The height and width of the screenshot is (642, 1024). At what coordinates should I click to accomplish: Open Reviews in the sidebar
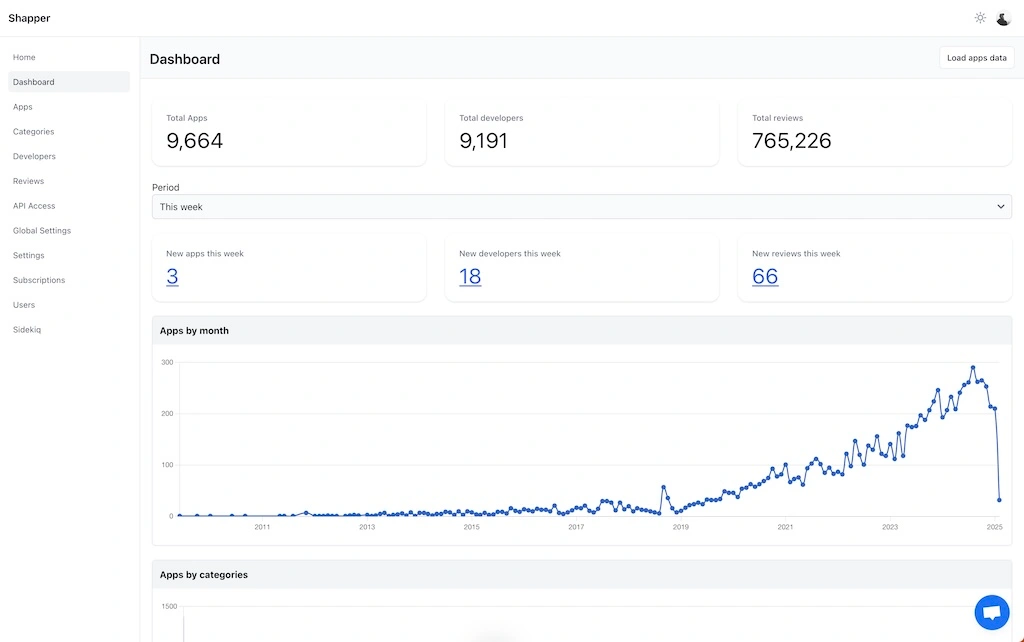click(28, 181)
